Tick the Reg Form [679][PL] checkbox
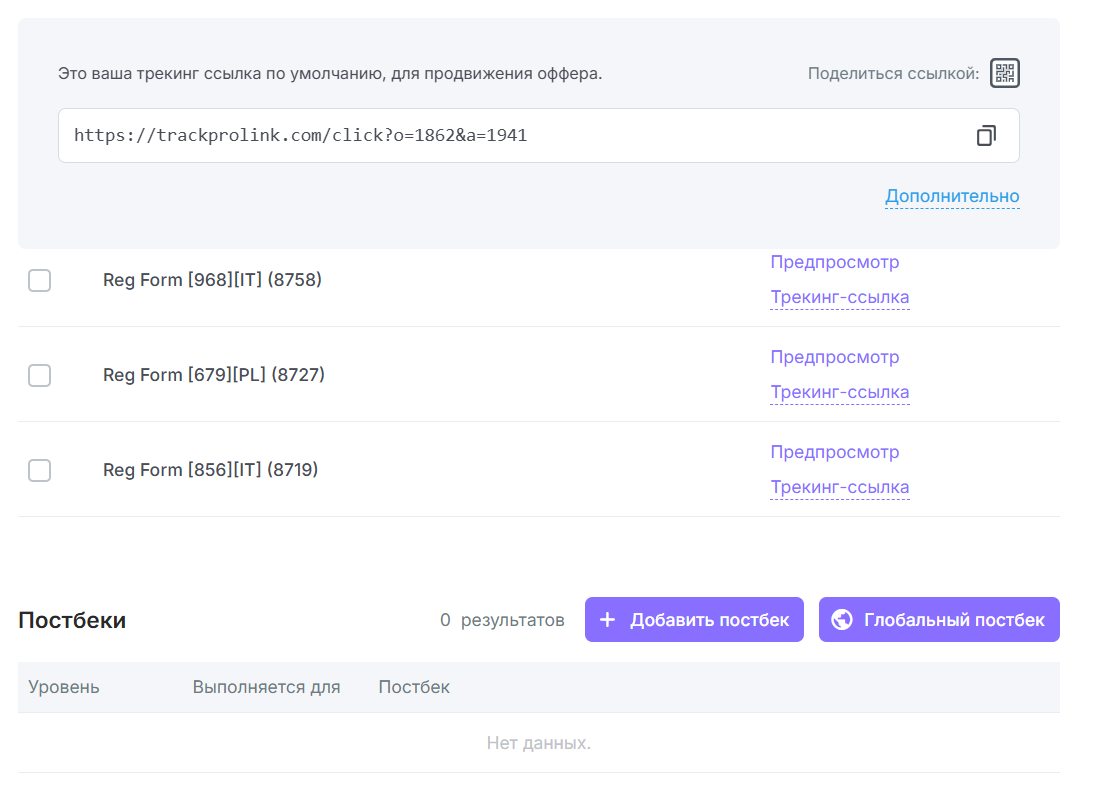1097x795 pixels. point(39,376)
